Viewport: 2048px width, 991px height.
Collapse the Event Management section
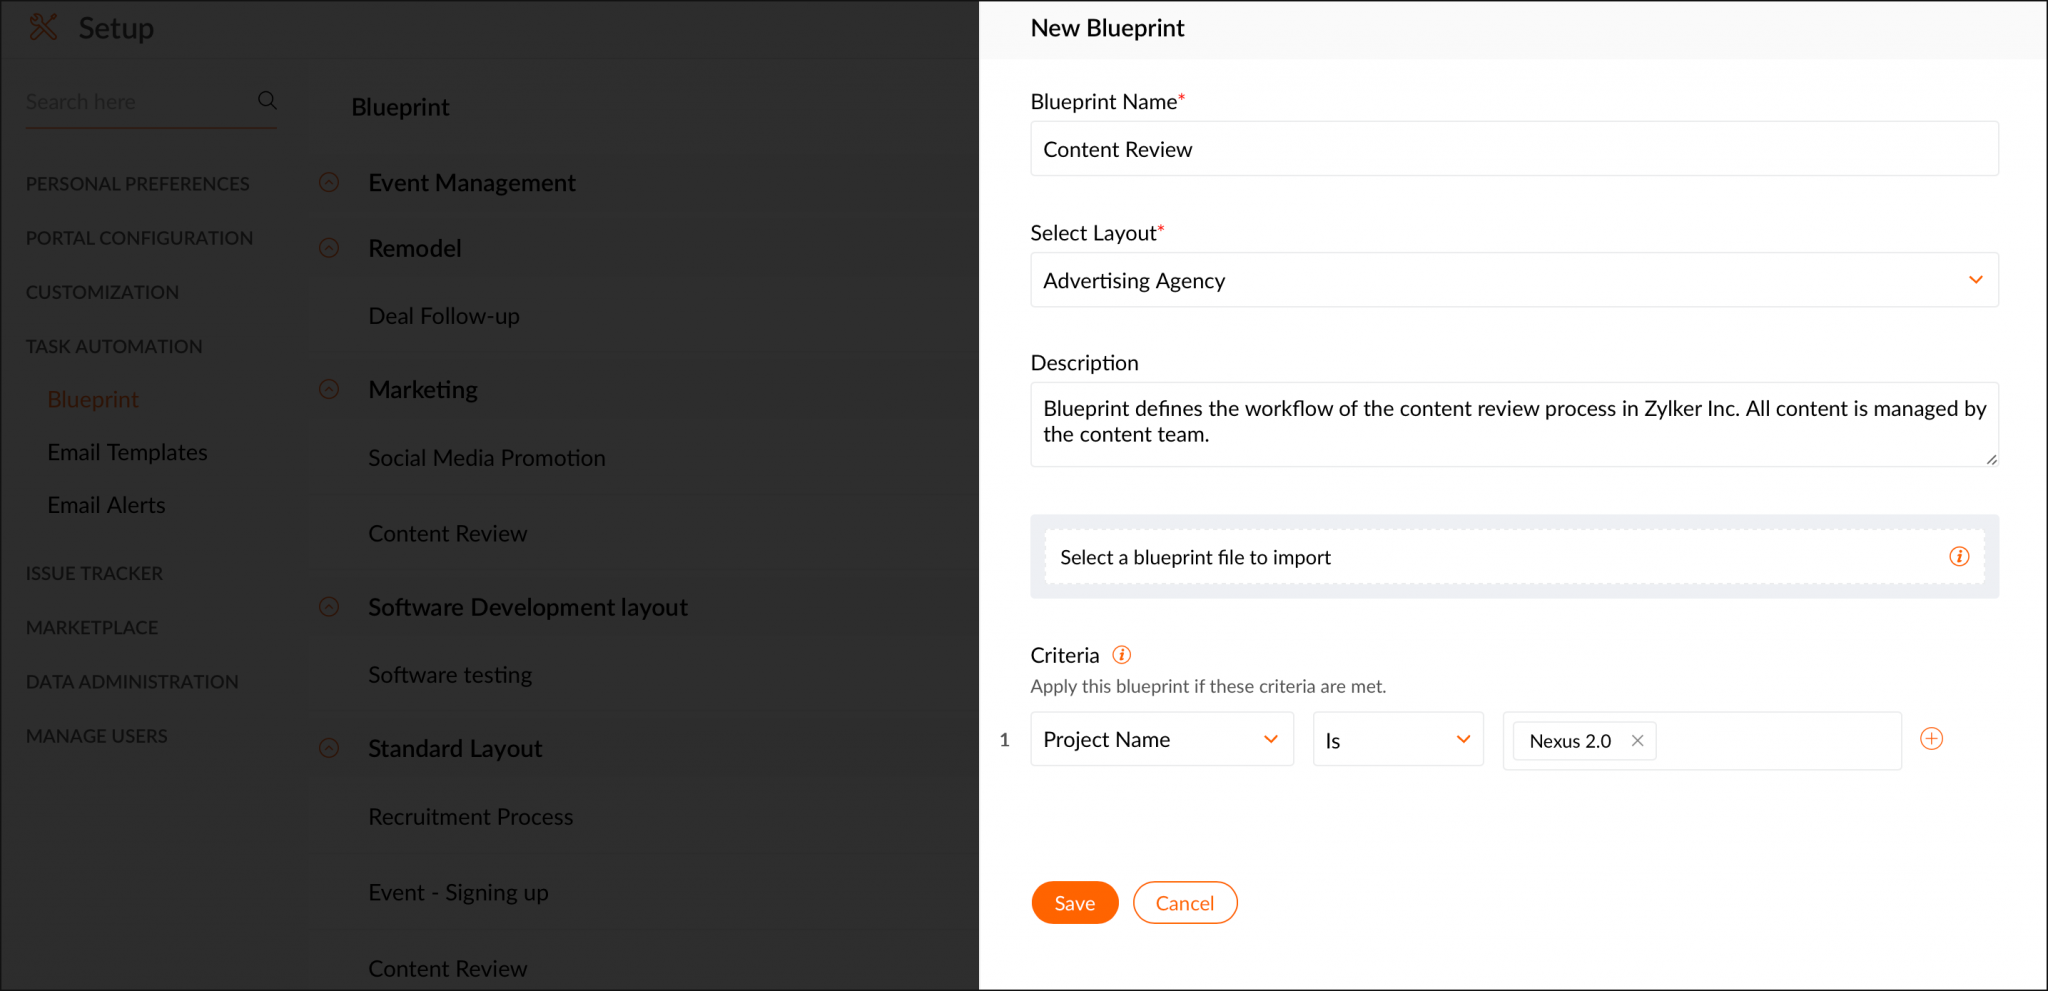[329, 182]
